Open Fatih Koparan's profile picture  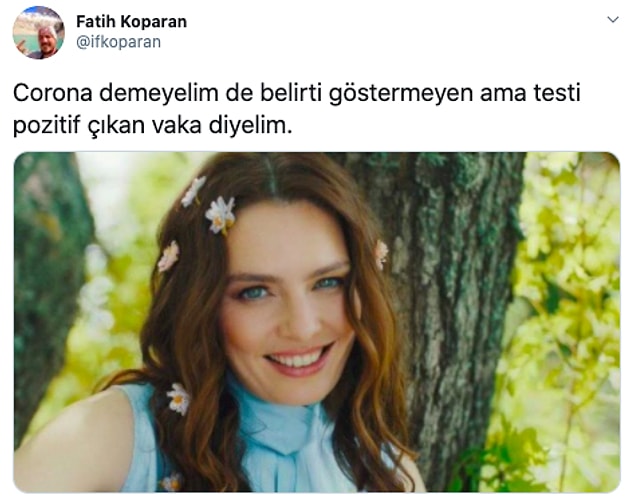(x=38, y=33)
